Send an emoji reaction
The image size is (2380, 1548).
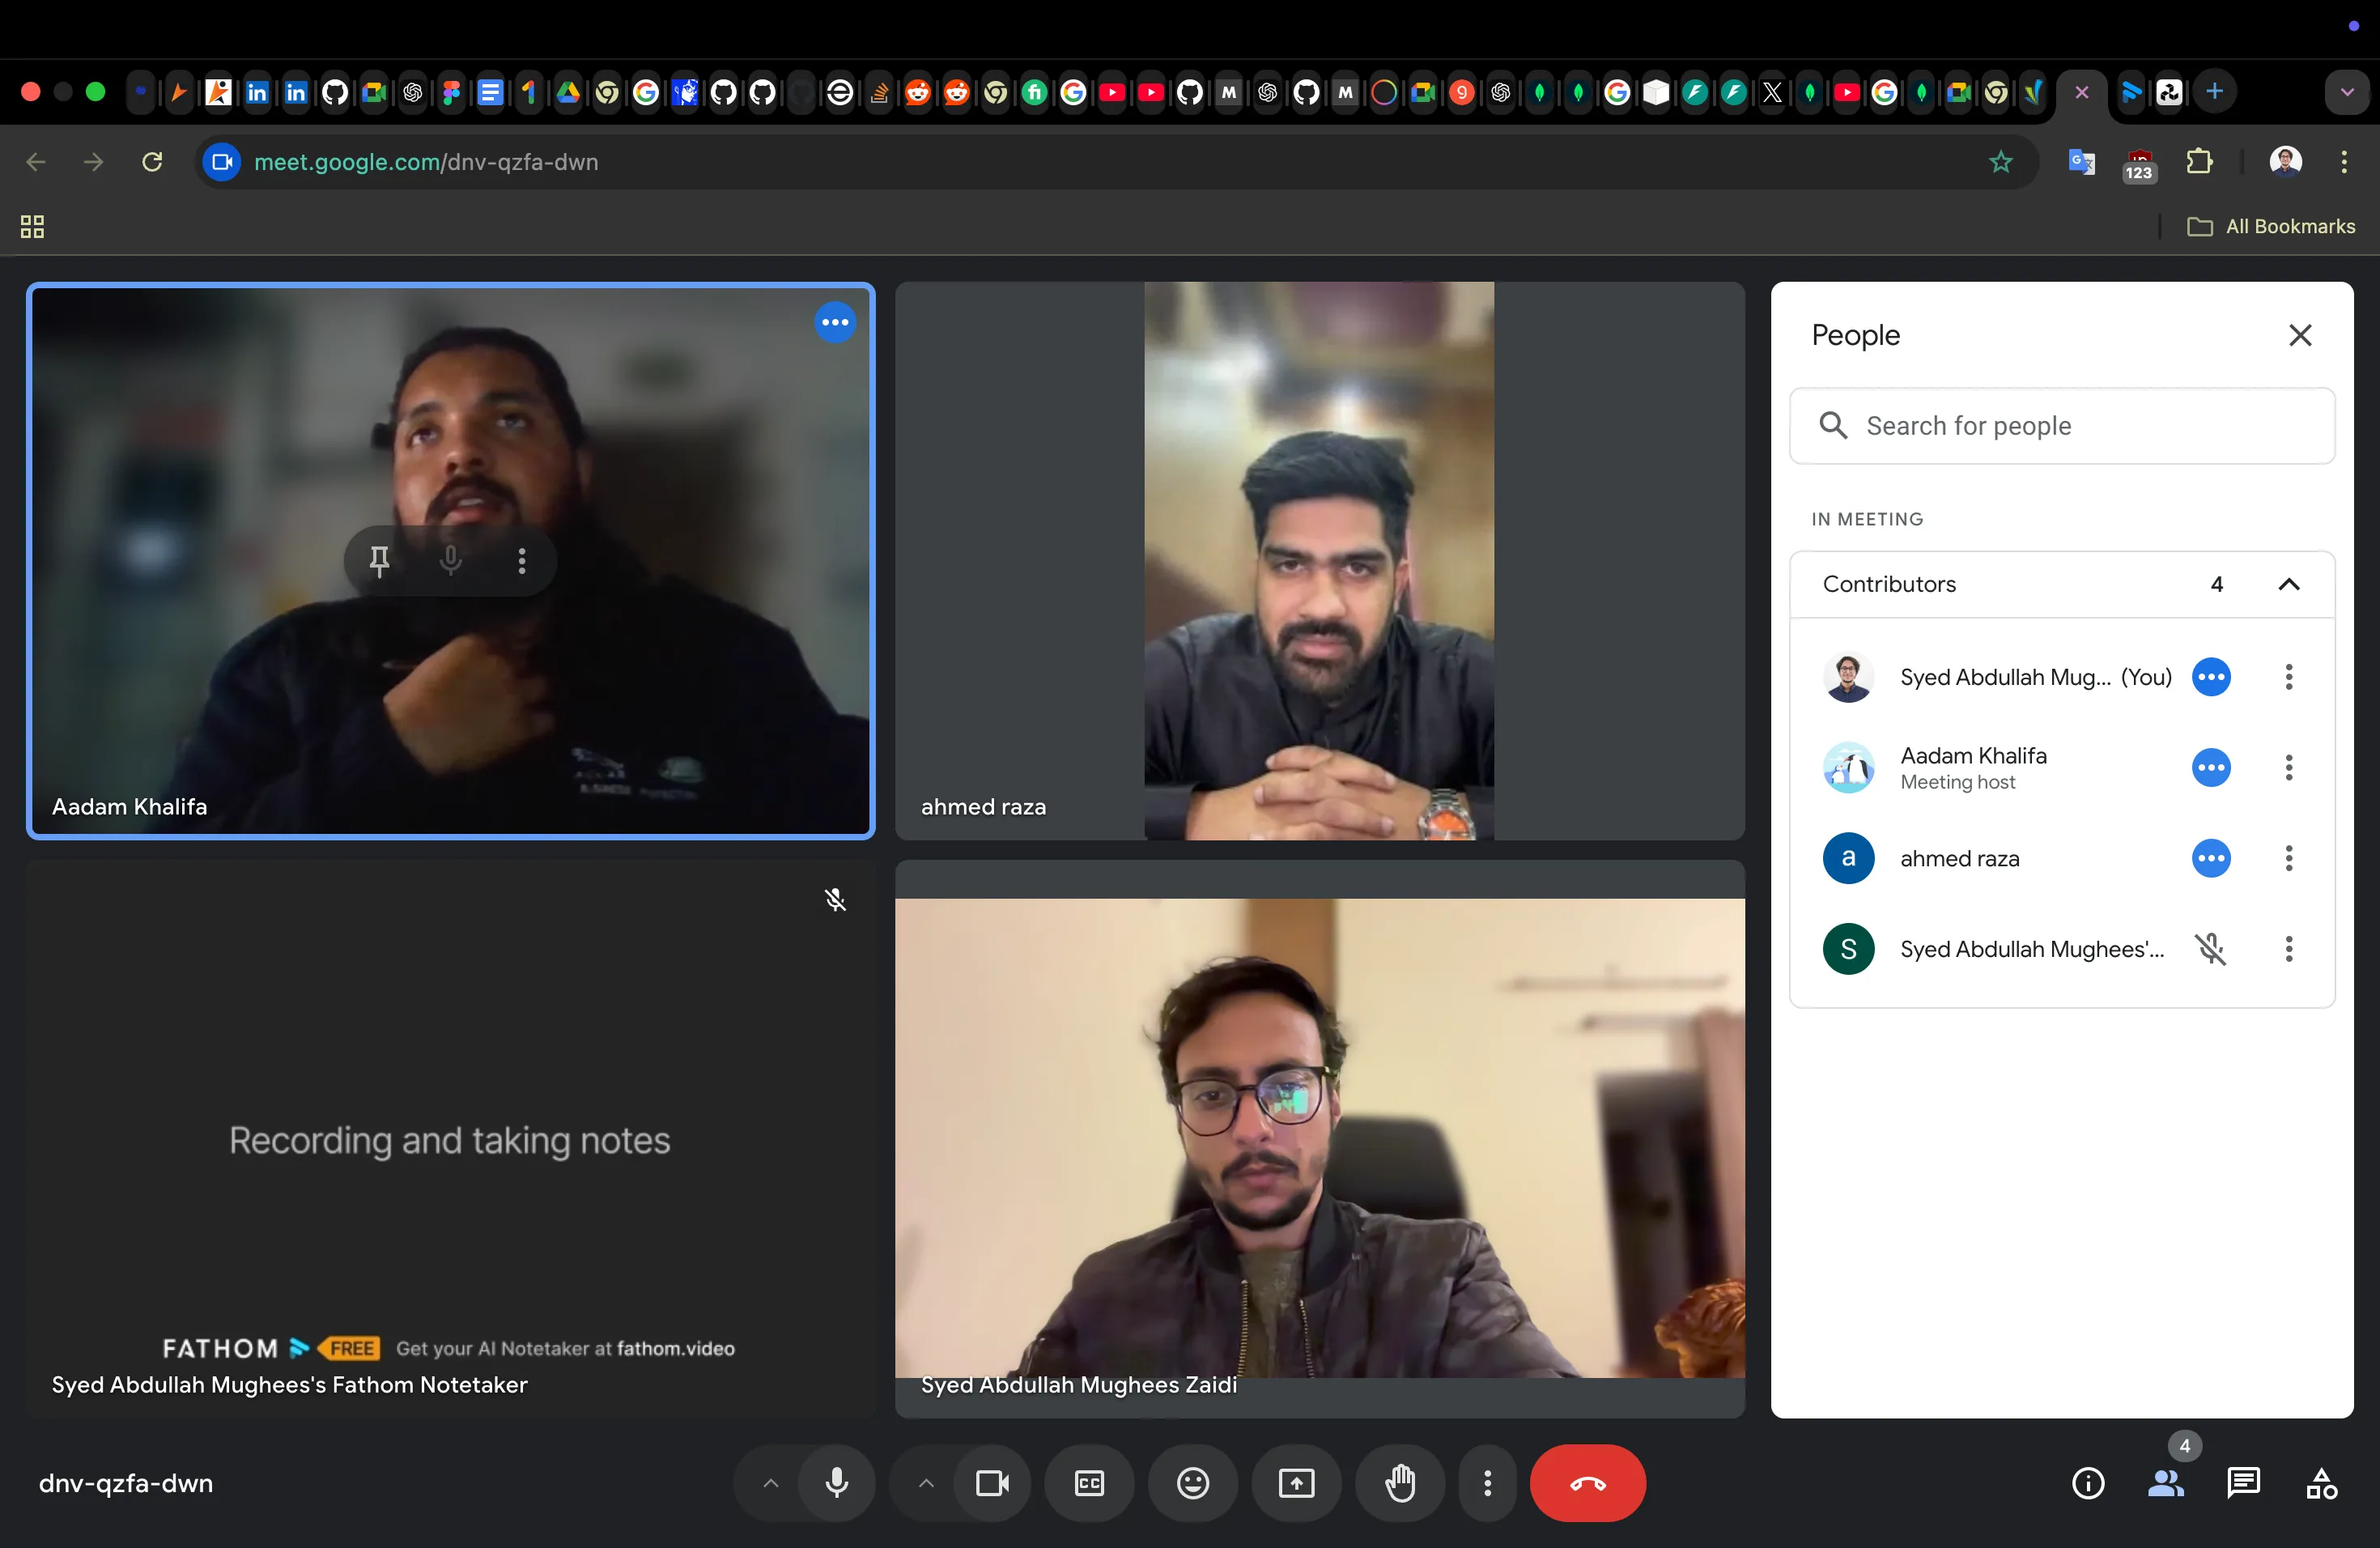(x=1192, y=1483)
